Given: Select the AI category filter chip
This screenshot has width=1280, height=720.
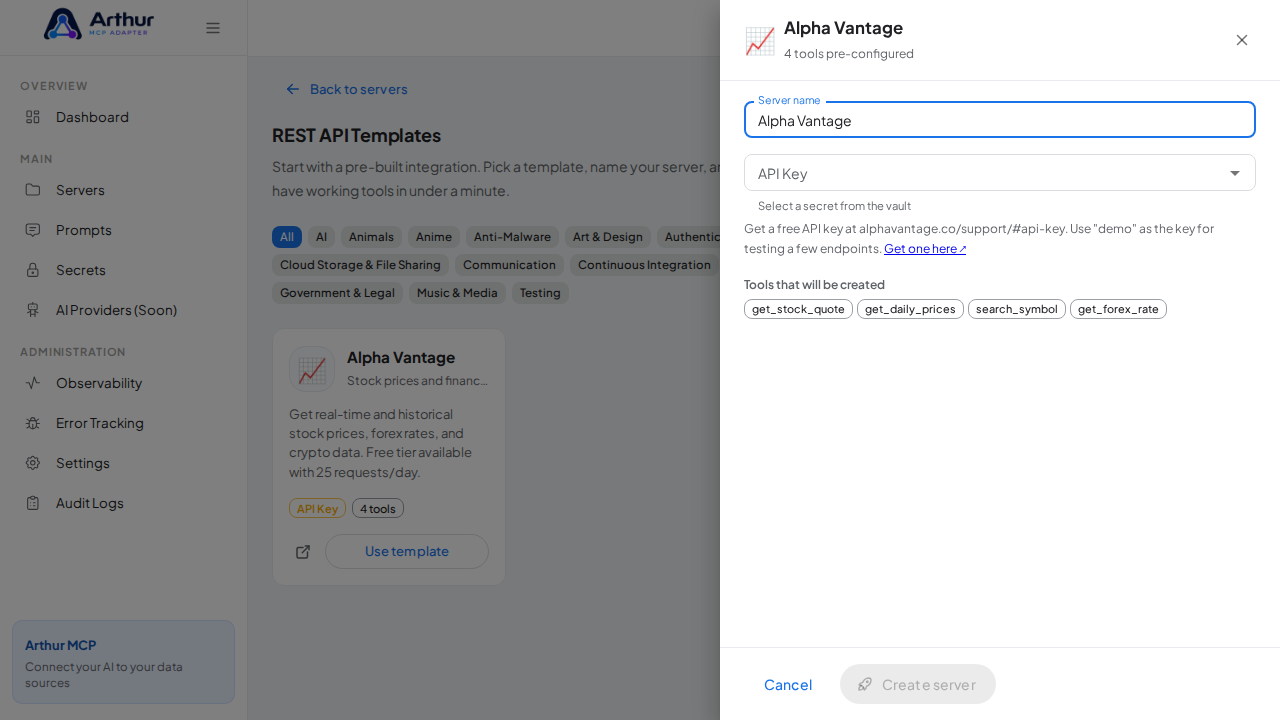Looking at the screenshot, I should click(321, 237).
